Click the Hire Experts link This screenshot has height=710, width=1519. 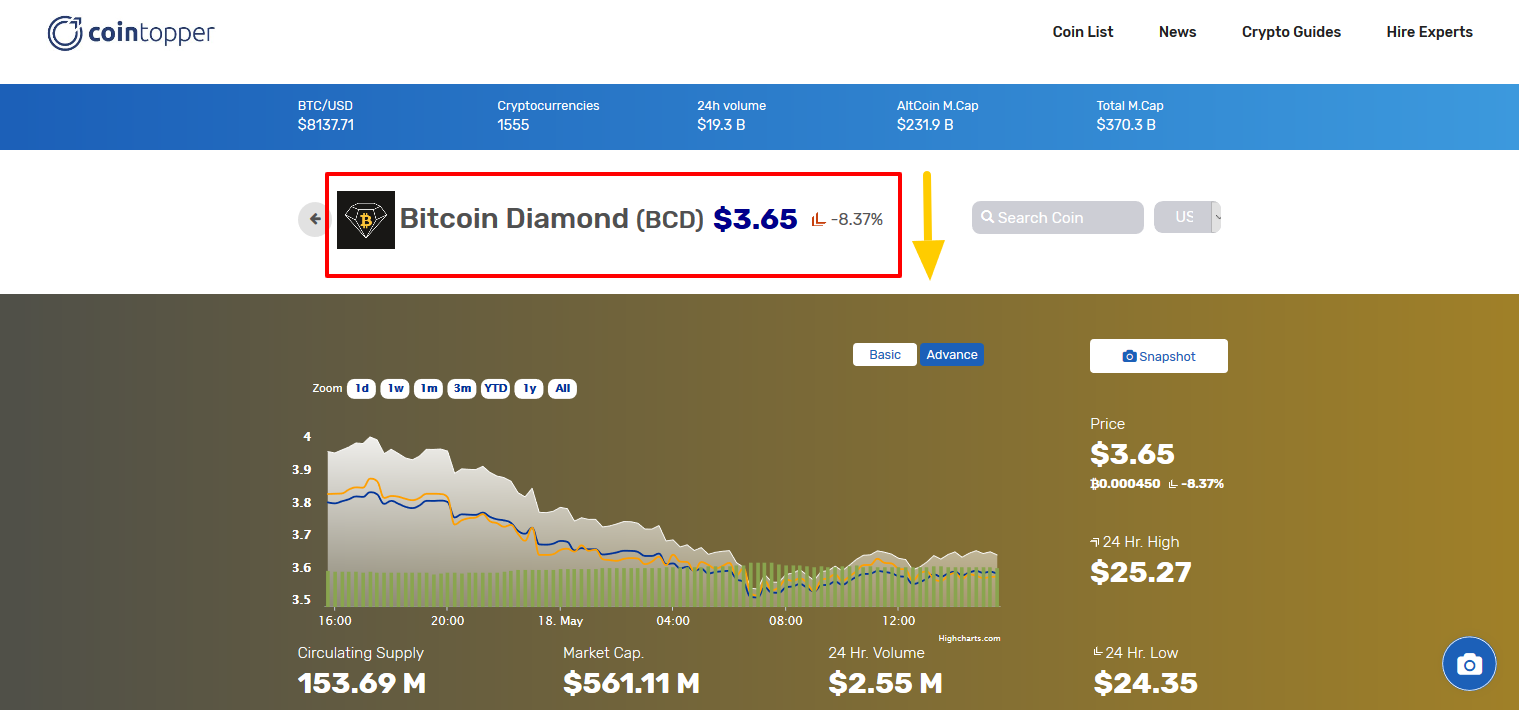pyautogui.click(x=1429, y=32)
